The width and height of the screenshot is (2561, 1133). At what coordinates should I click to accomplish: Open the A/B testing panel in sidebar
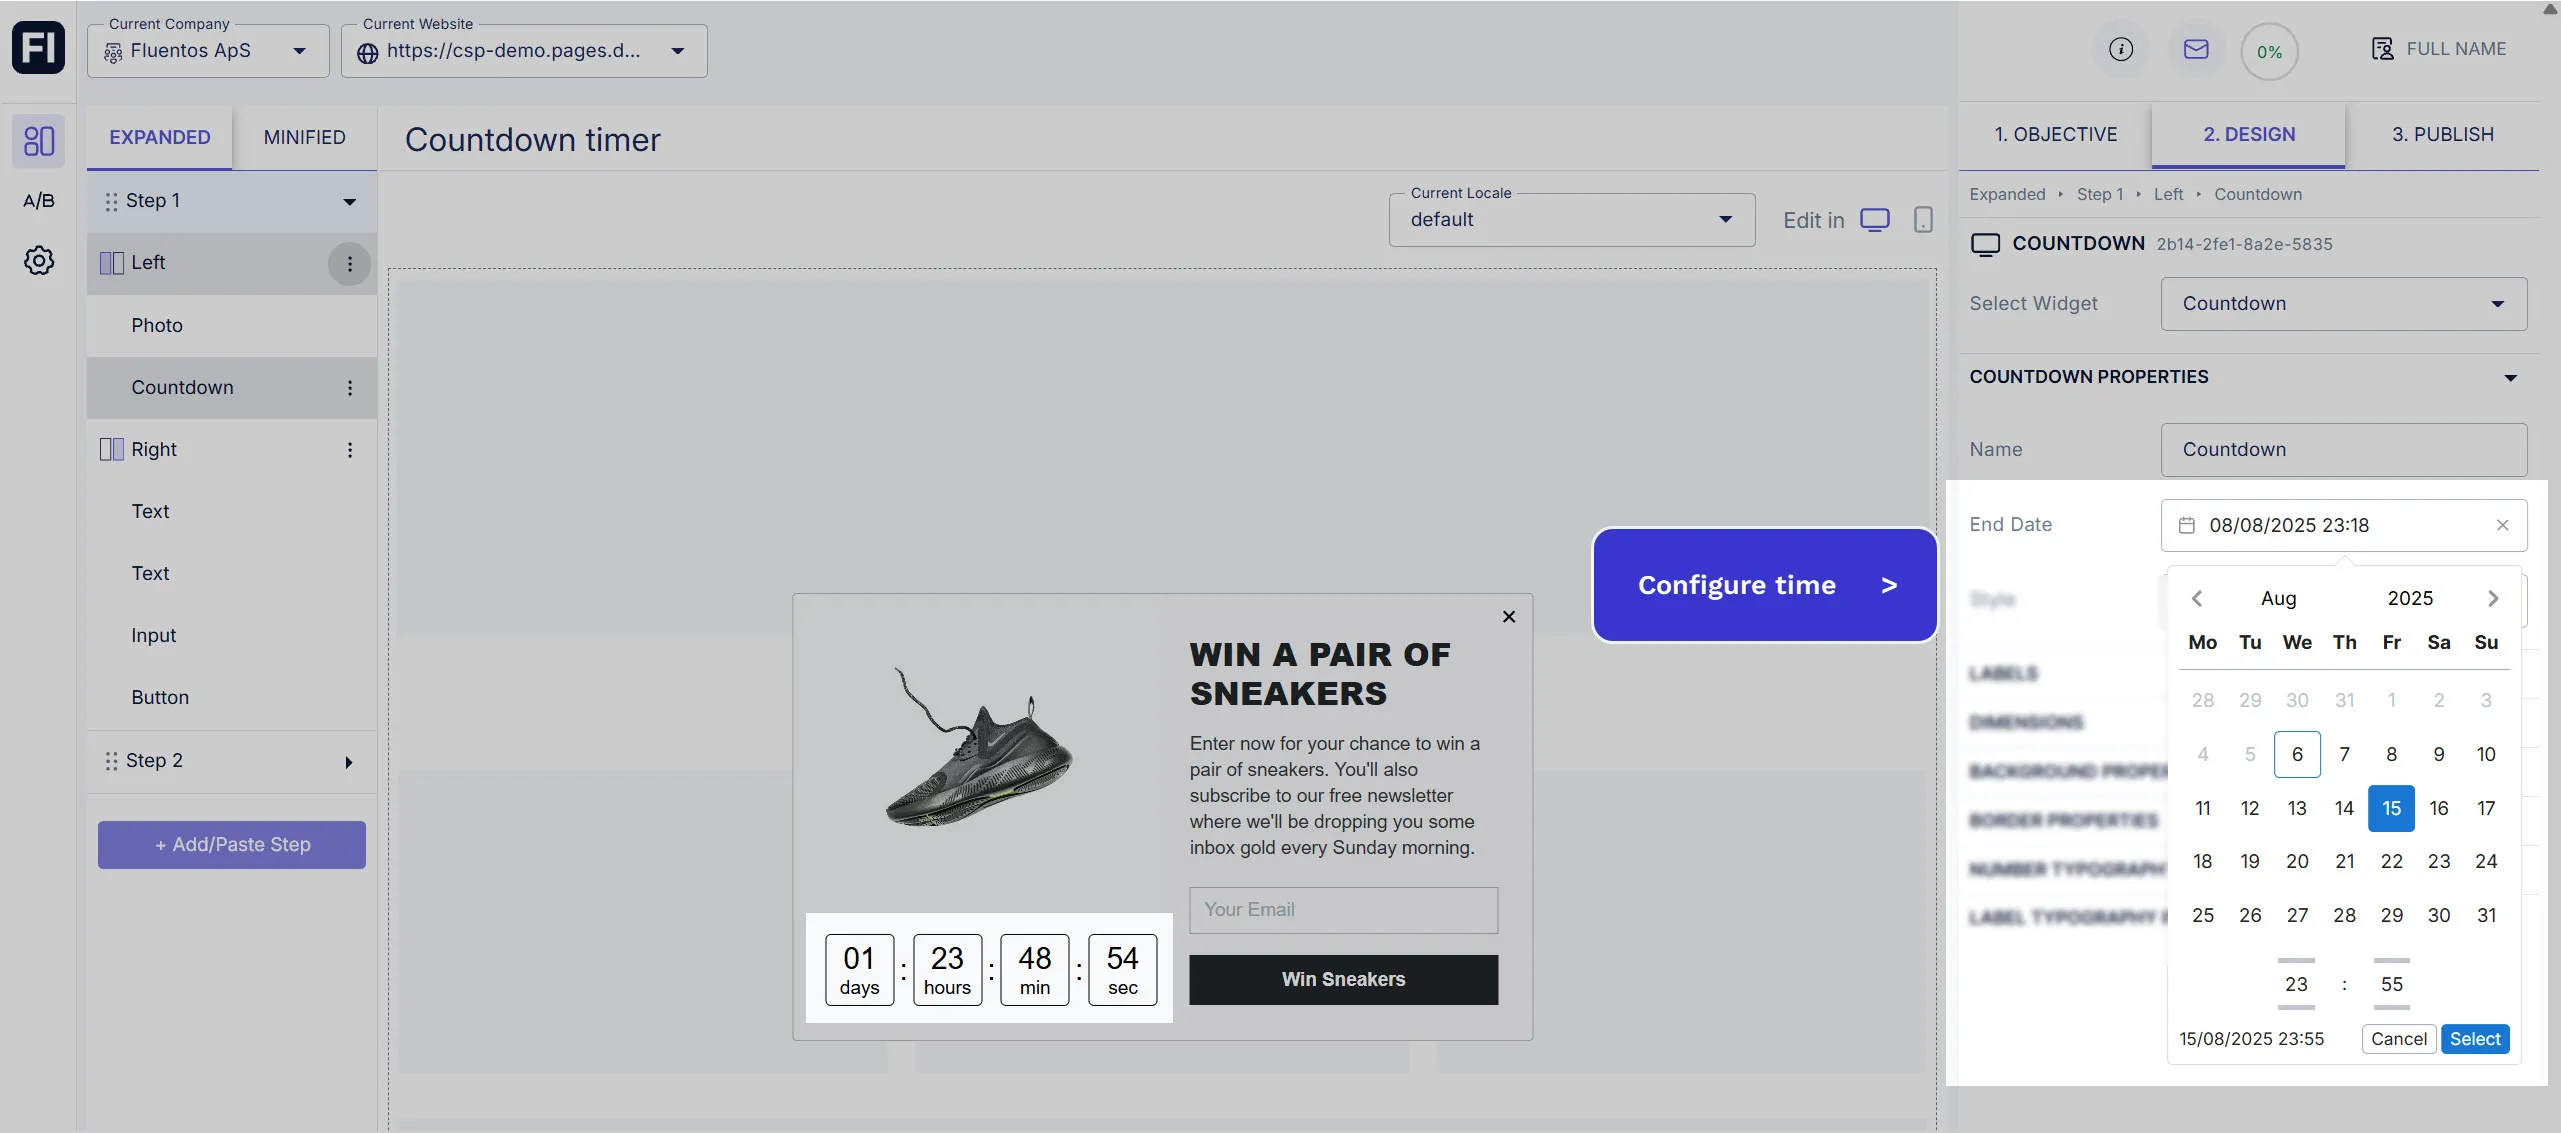pos(39,199)
